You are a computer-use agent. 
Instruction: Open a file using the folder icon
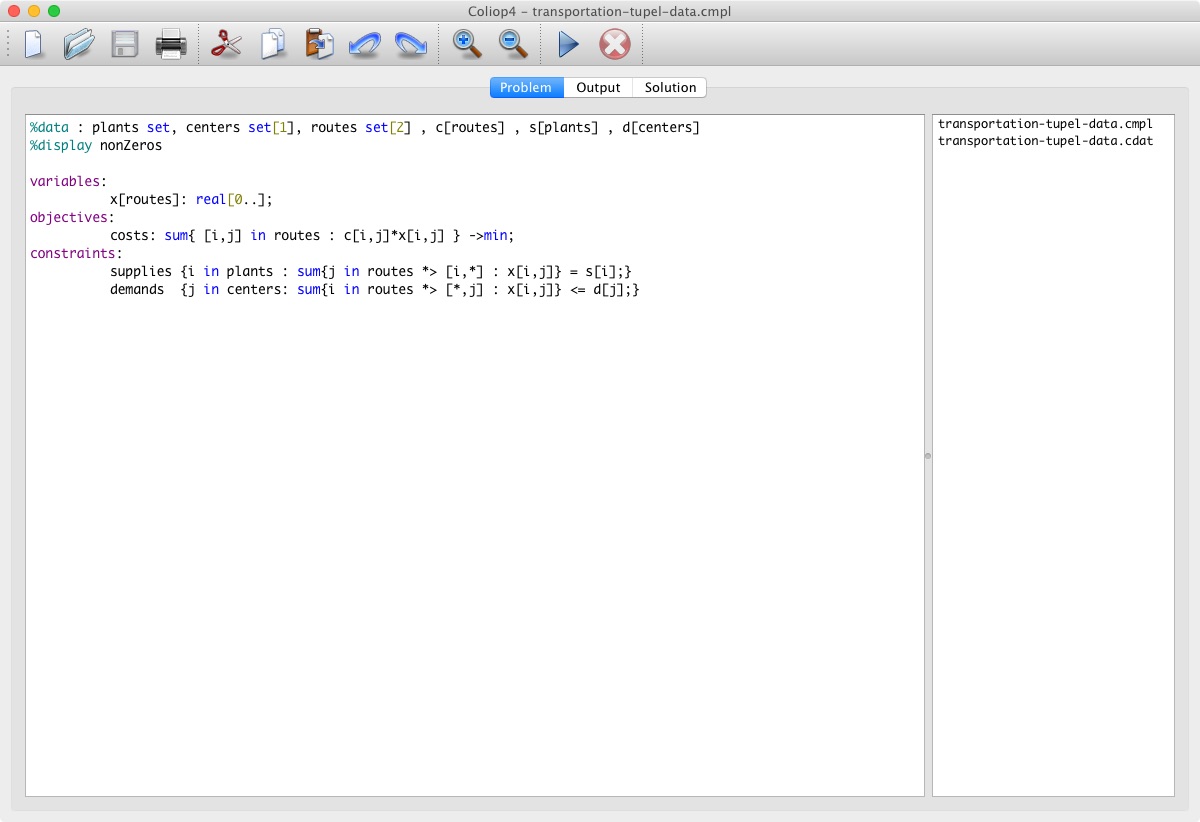pyautogui.click(x=78, y=45)
